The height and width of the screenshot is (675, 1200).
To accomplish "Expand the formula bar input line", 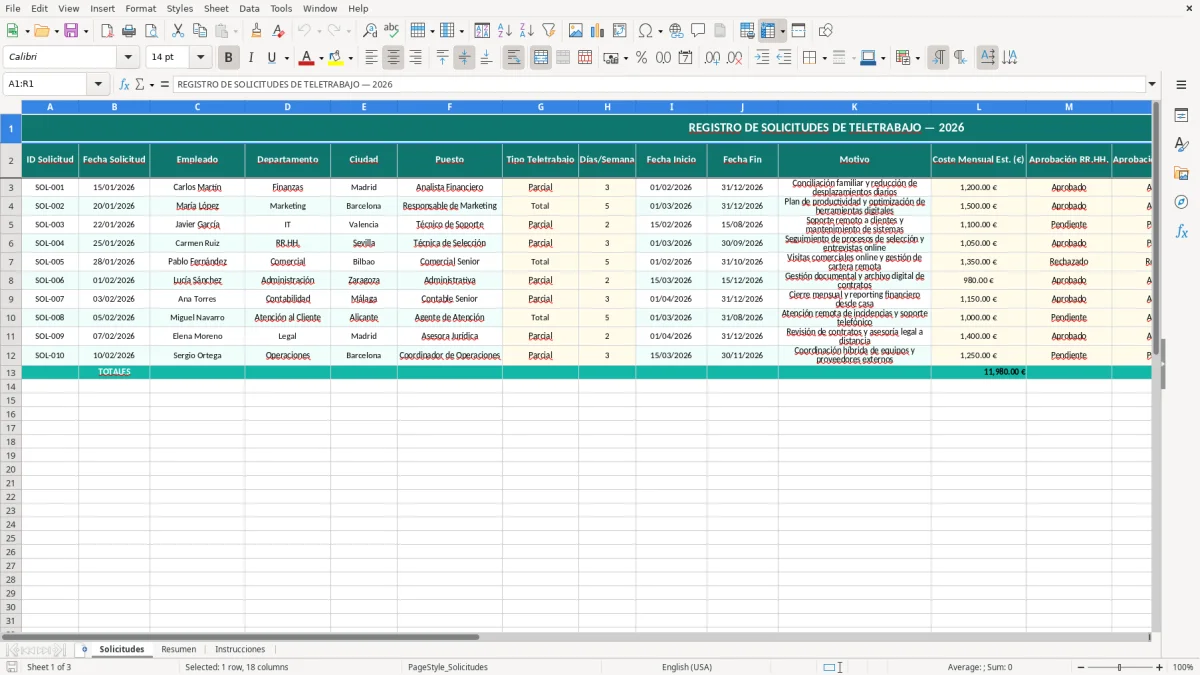I will pos(1152,84).
